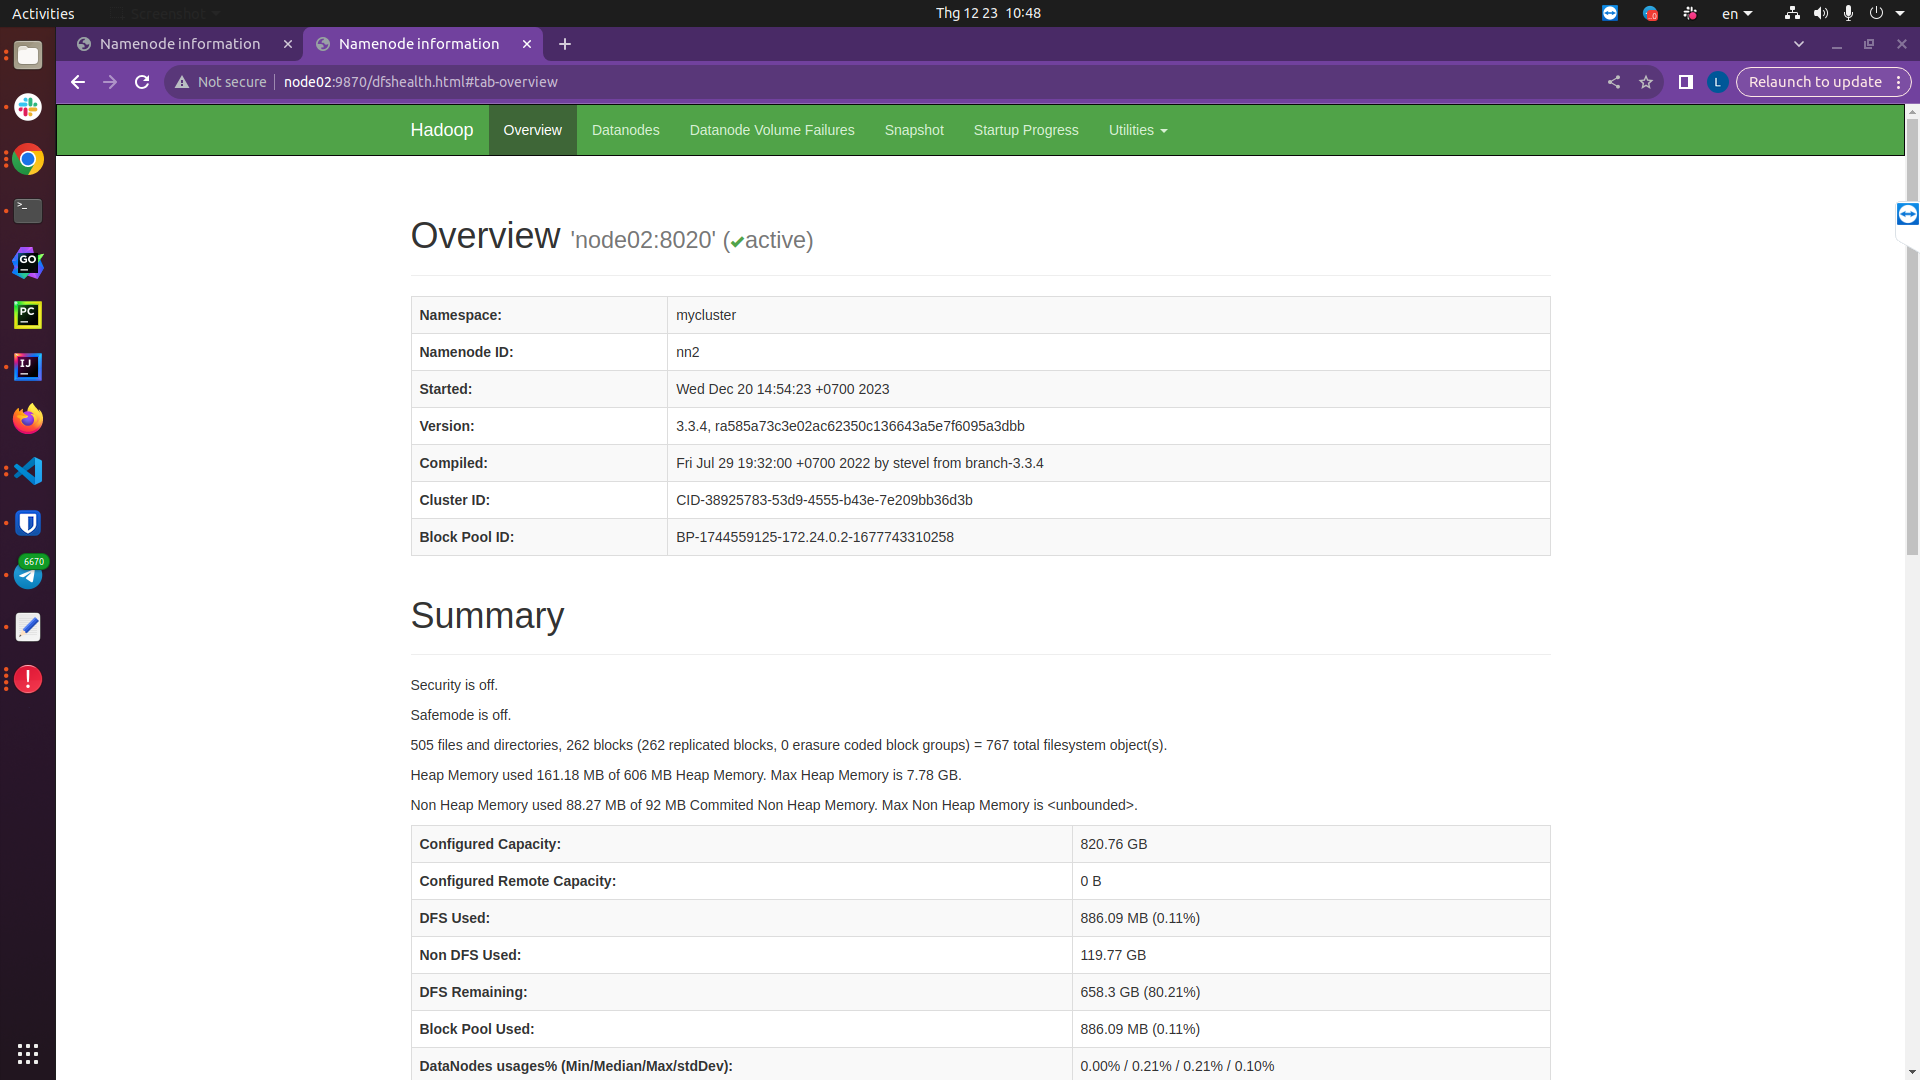The image size is (1920, 1080).
Task: Open the Chrome profile avatar L
Action: point(1717,82)
